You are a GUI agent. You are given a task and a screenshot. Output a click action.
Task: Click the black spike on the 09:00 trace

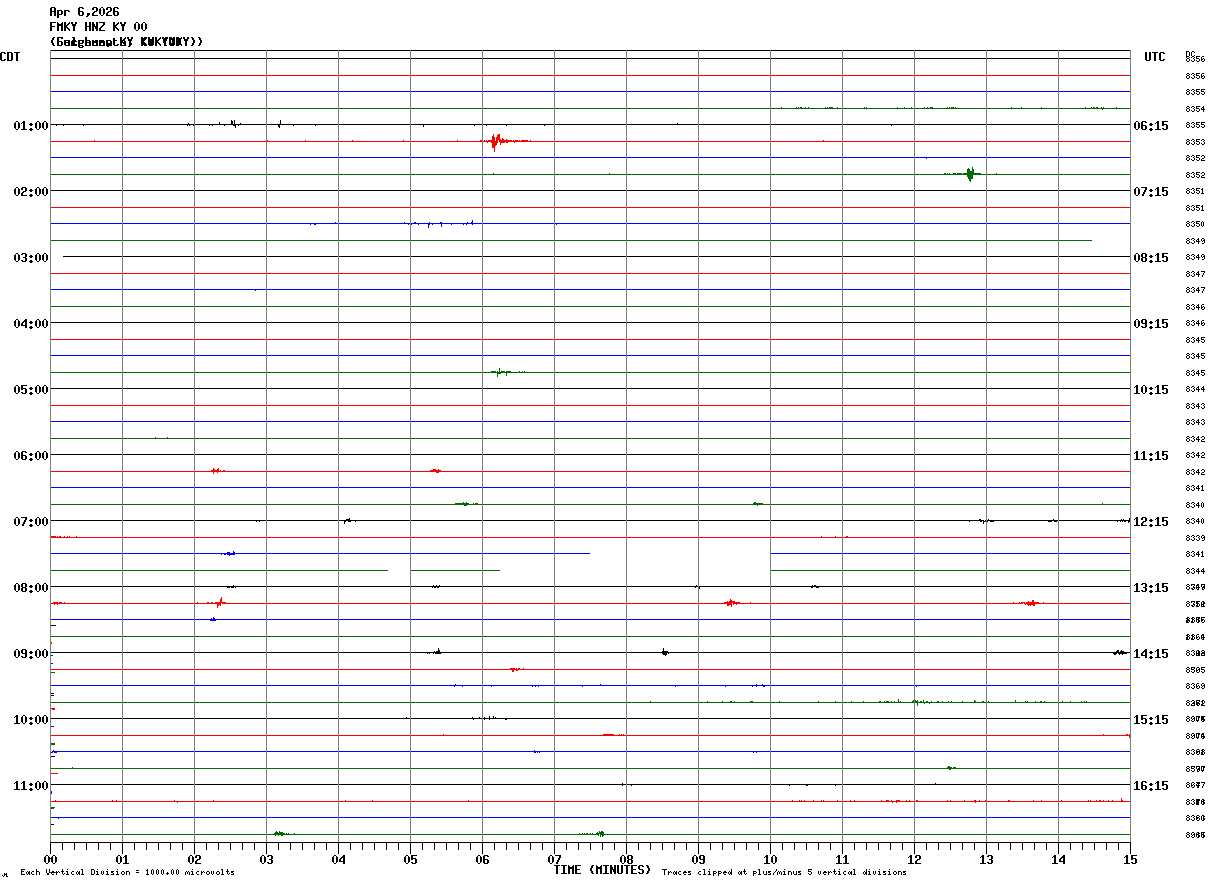[665, 652]
